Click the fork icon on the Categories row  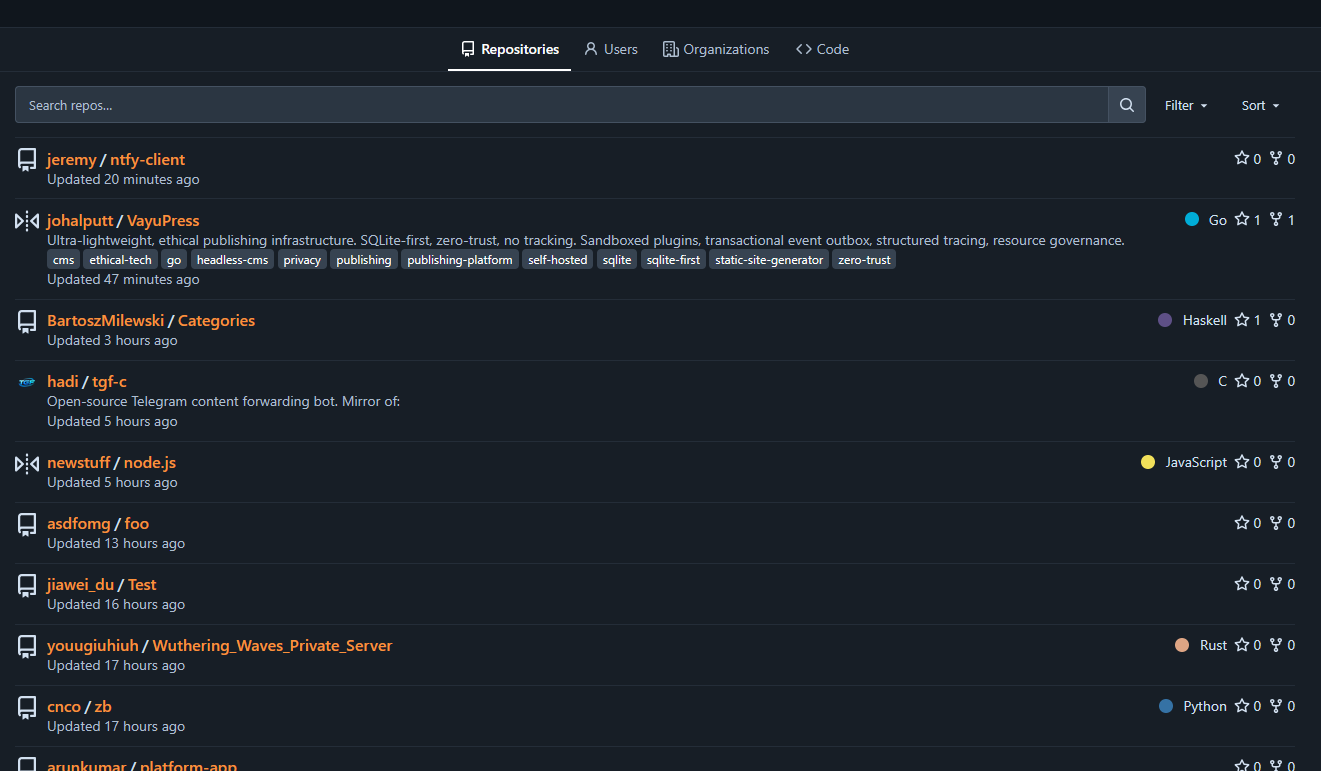pyautogui.click(x=1276, y=320)
